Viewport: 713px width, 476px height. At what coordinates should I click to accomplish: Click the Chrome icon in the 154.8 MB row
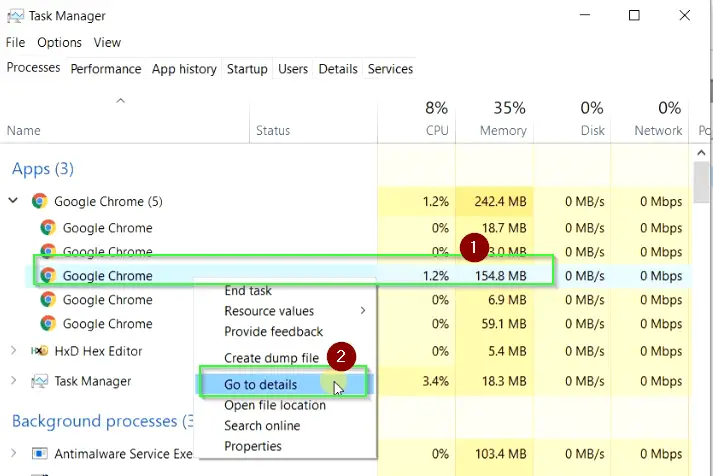pos(48,276)
